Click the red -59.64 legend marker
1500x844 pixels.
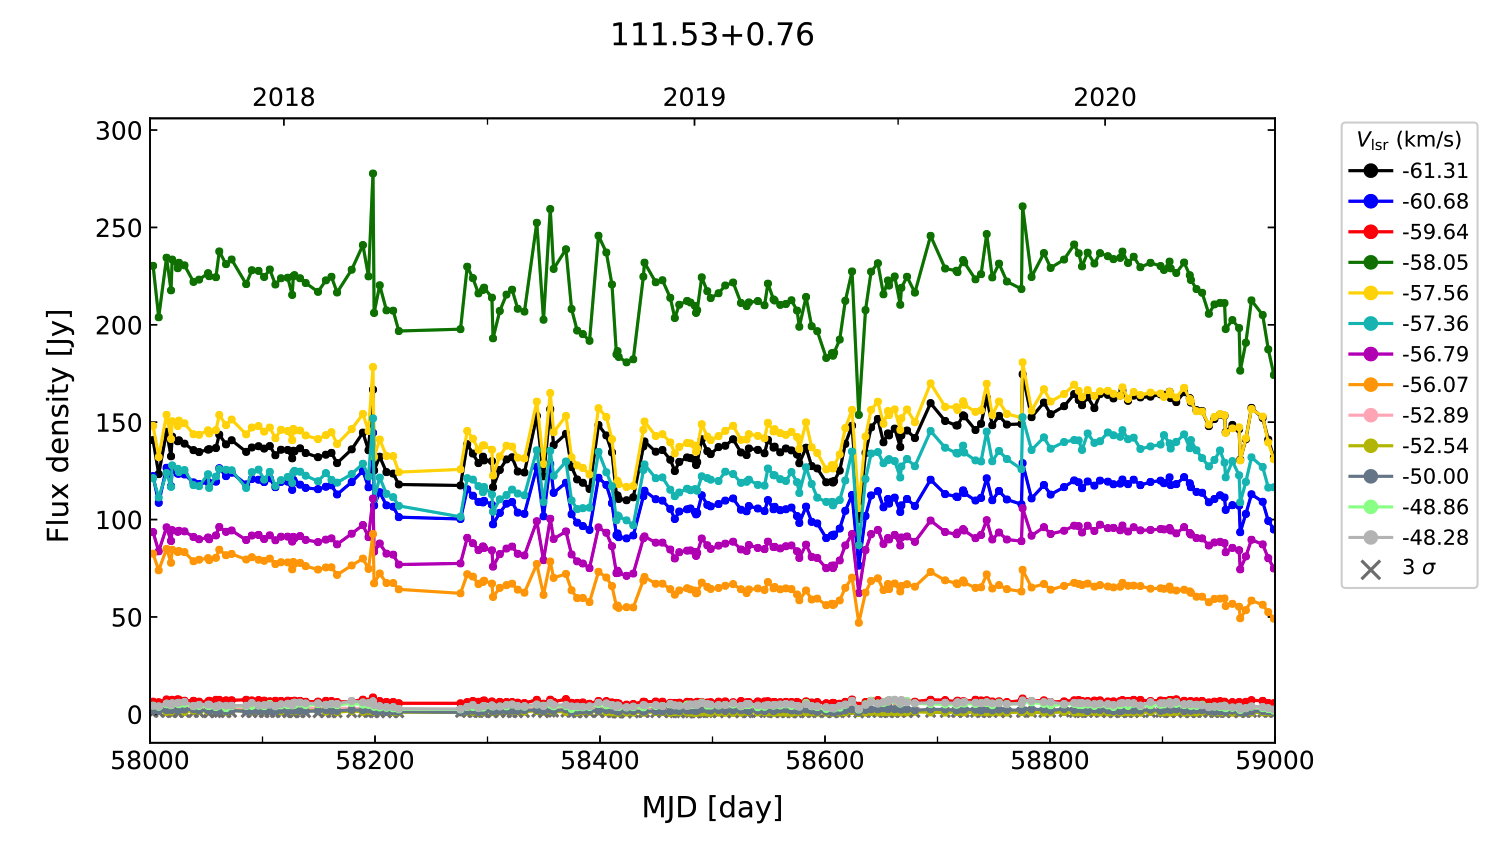point(1370,232)
